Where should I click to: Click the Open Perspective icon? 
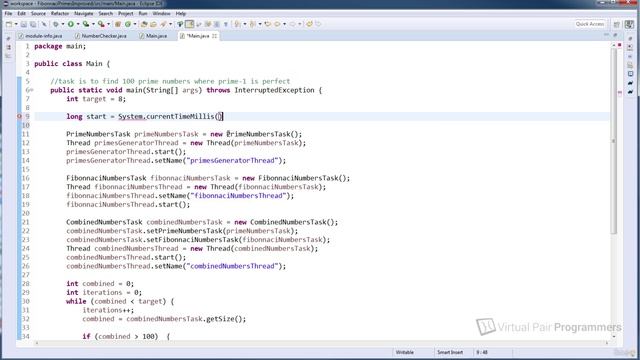tap(617, 24)
